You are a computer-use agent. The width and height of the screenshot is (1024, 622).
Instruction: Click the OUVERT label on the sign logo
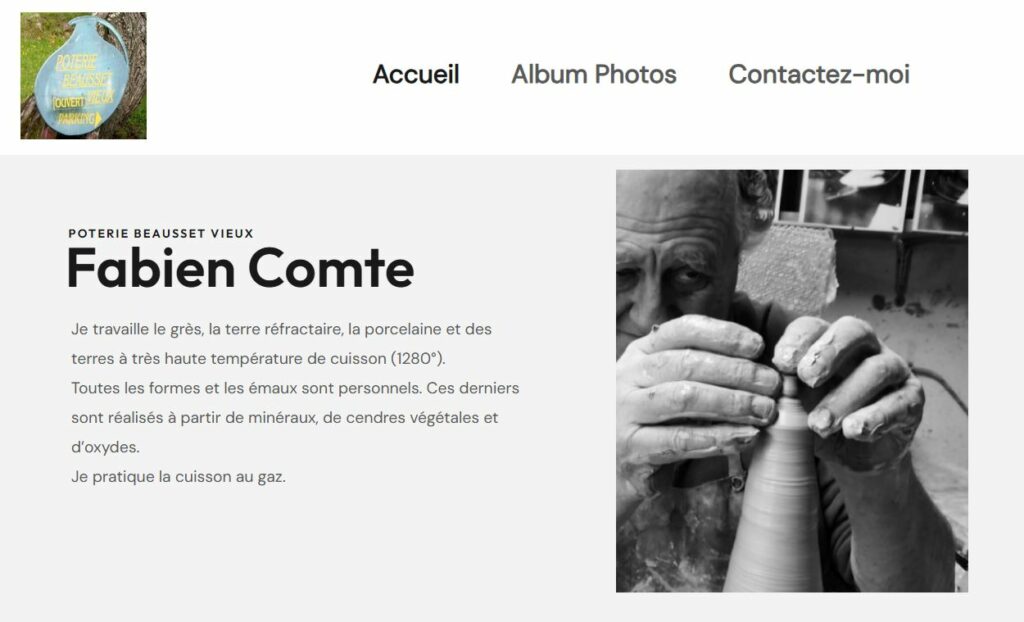click(x=69, y=103)
